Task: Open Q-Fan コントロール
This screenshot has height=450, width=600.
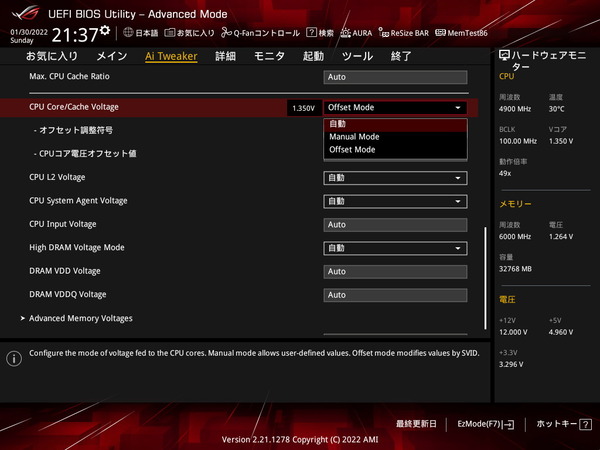Action: click(x=259, y=33)
